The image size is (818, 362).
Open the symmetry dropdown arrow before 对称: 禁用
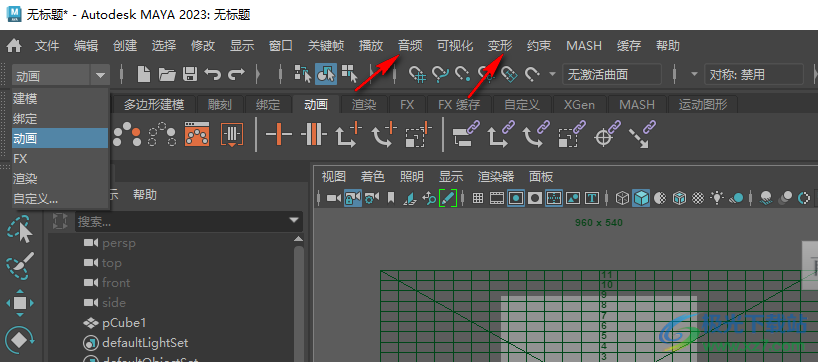coord(694,75)
